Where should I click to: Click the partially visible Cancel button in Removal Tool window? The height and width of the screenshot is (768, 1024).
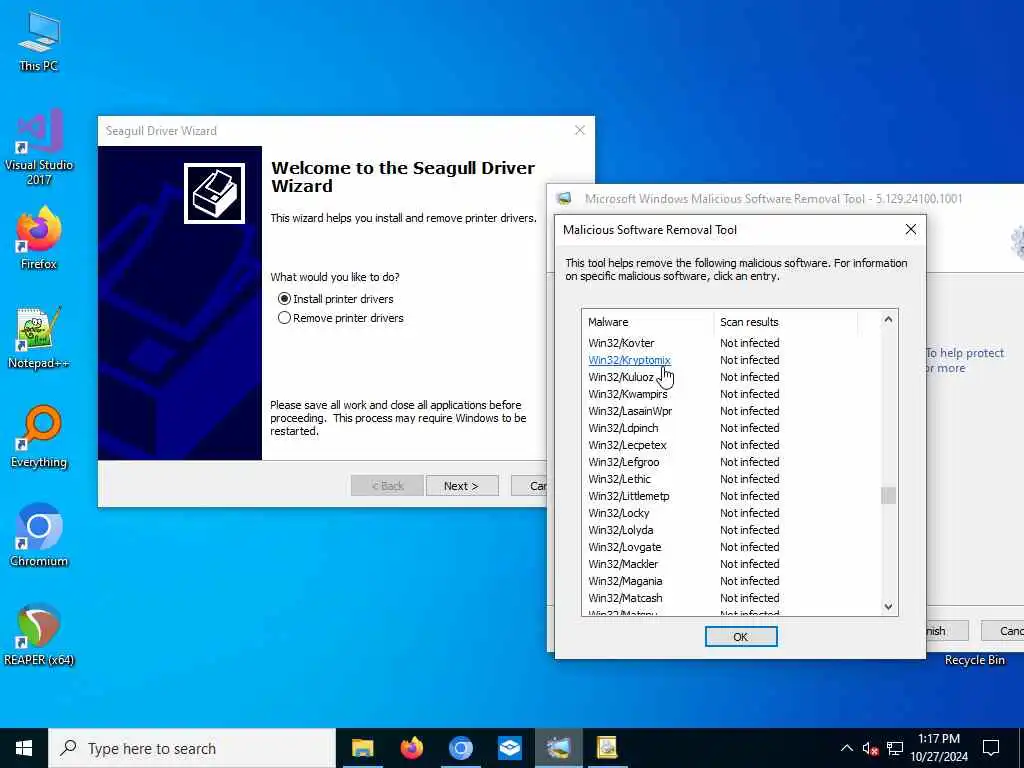1002,631
